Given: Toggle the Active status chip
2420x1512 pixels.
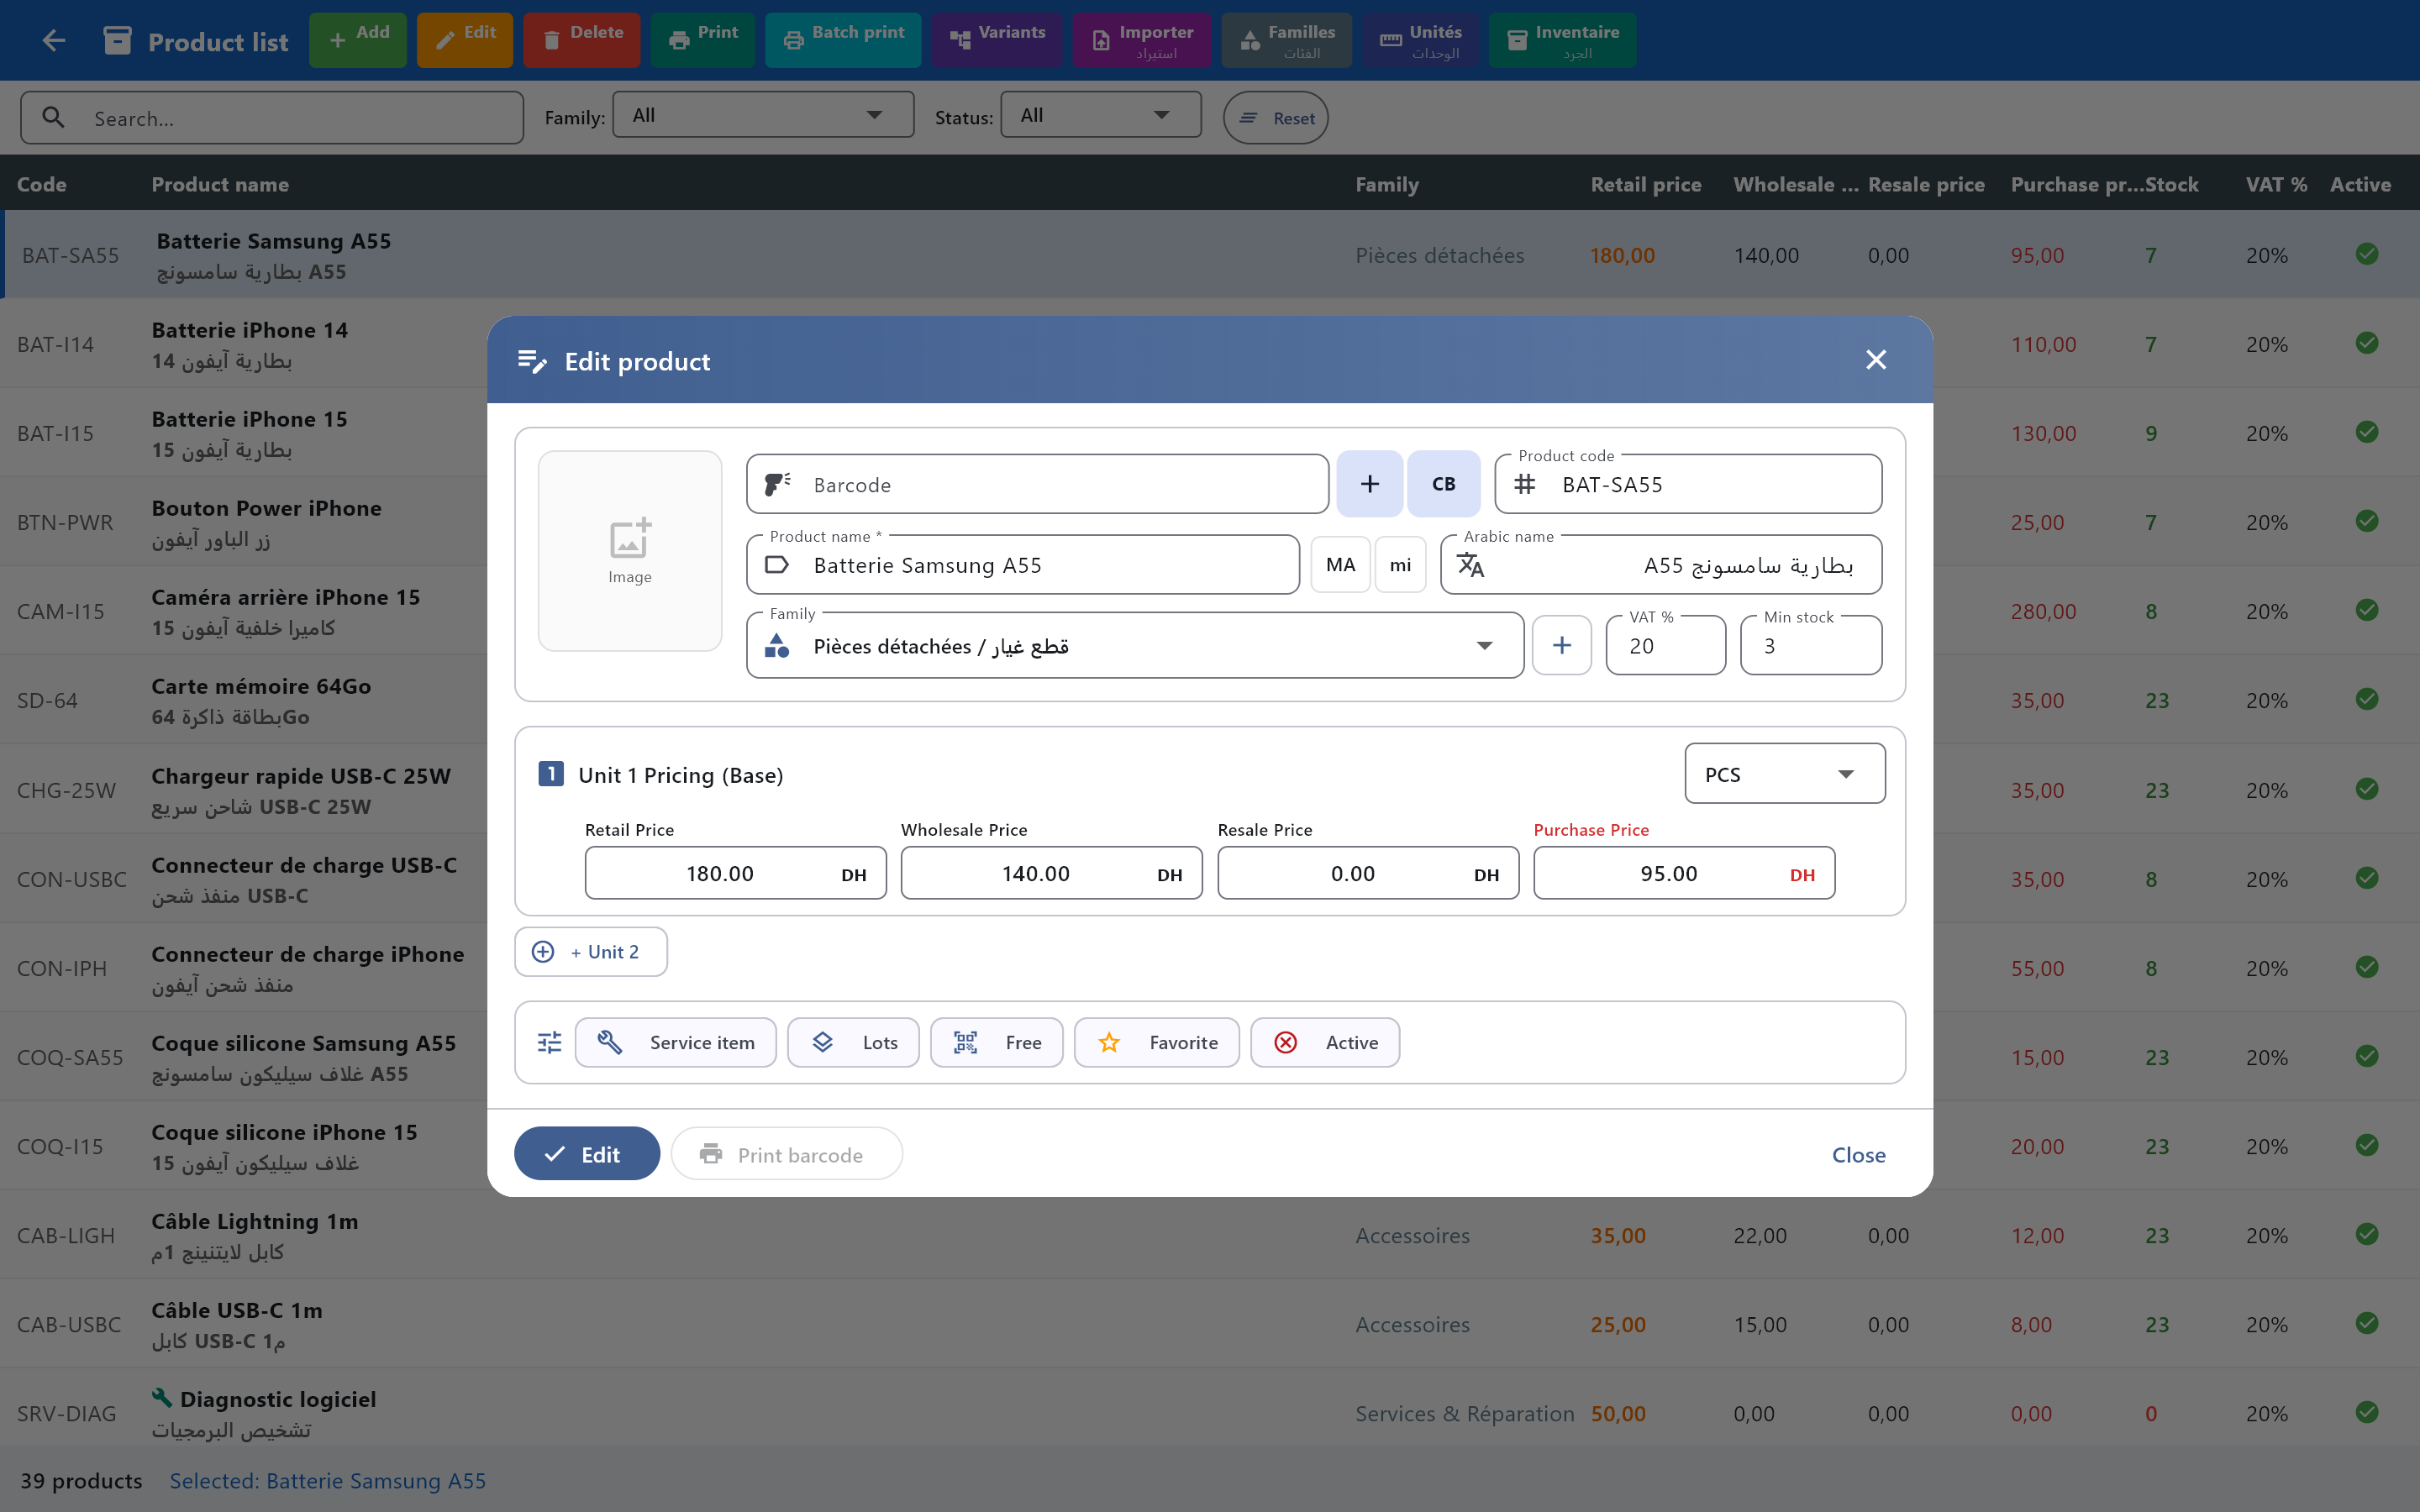Looking at the screenshot, I should coord(1325,1042).
